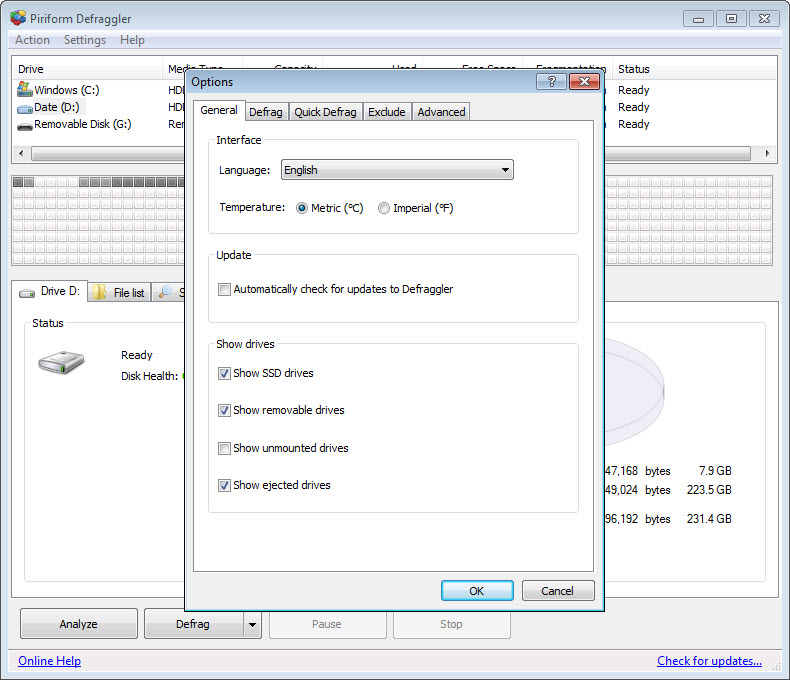Uncheck Show SSD drives
Viewport: 790px width, 680px height.
pos(224,373)
